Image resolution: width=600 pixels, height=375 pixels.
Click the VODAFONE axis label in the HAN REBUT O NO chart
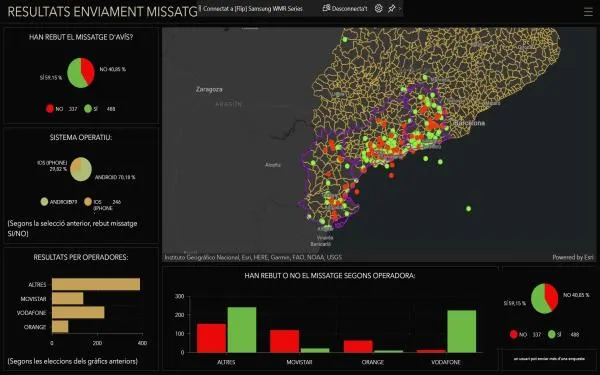tap(446, 362)
